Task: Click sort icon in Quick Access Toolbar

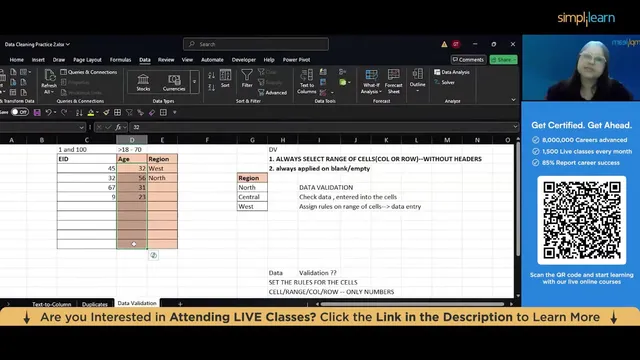Action: (79, 112)
